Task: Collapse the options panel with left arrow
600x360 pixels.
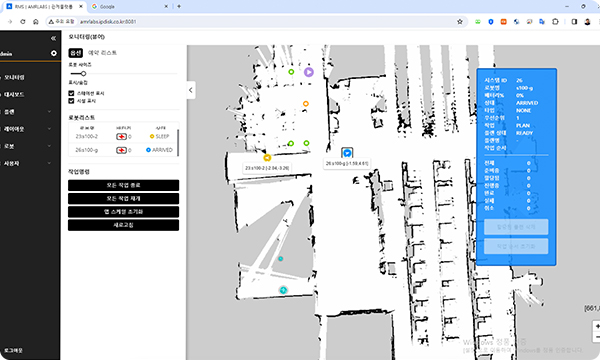Action: (191, 90)
